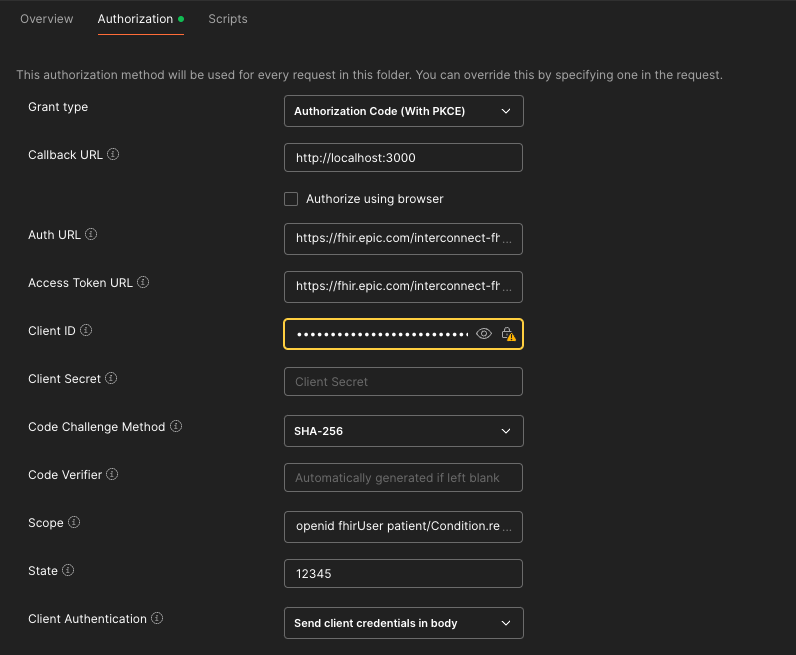Switch to the Scripts tab
796x655 pixels.
(x=228, y=19)
